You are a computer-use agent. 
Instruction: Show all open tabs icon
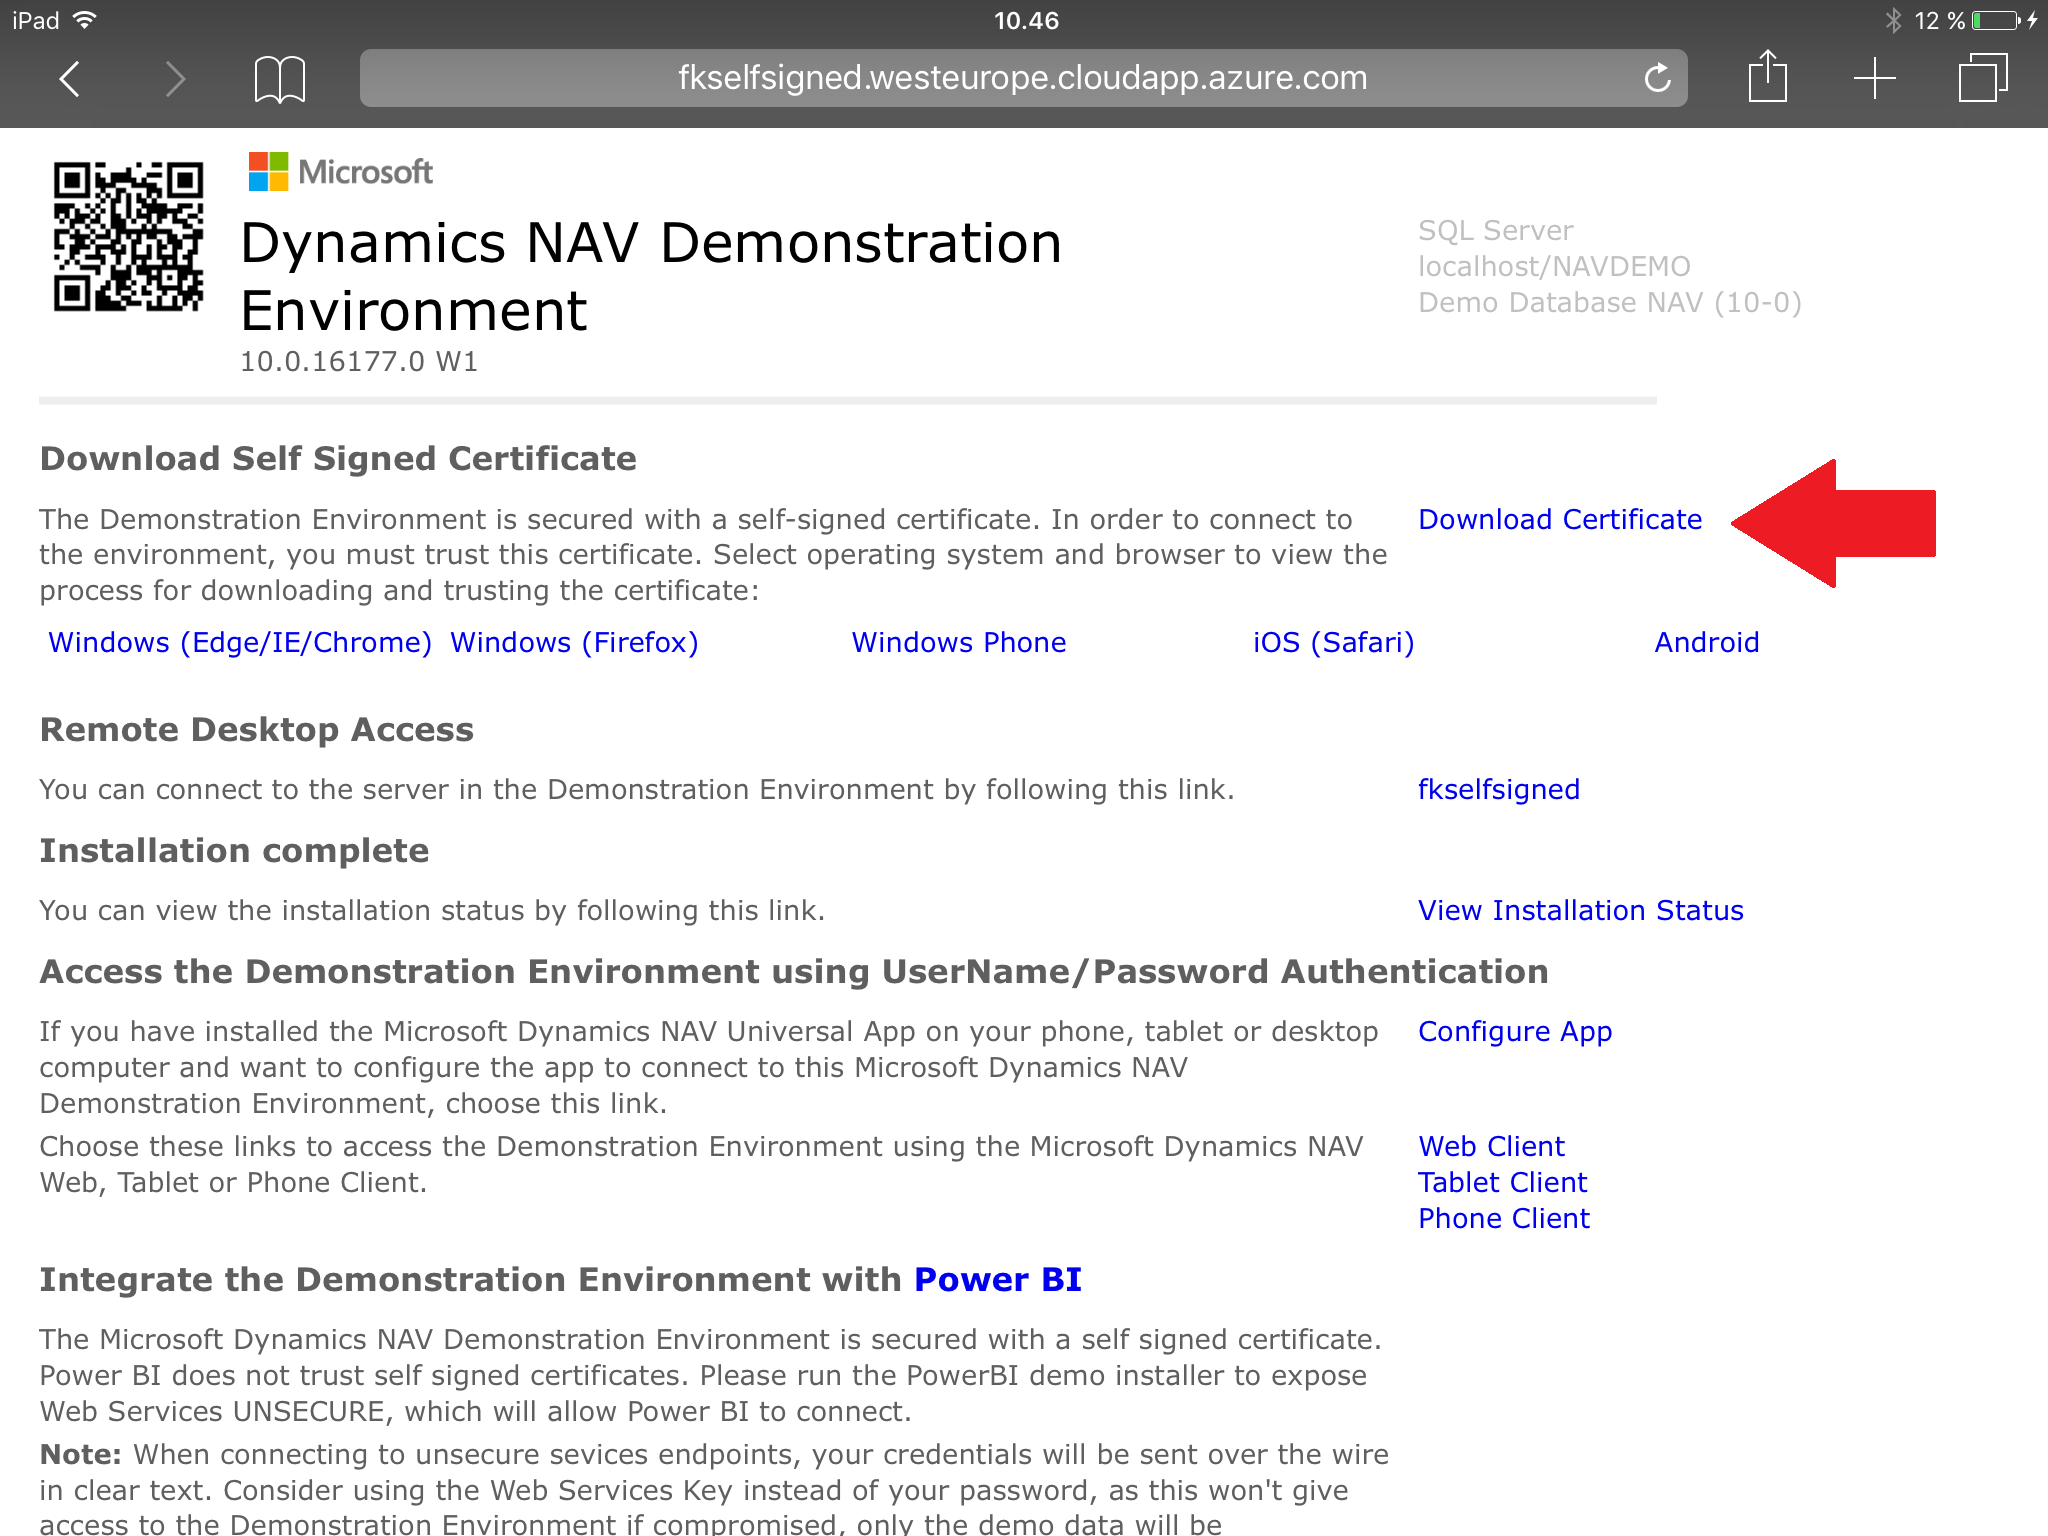point(1982,78)
